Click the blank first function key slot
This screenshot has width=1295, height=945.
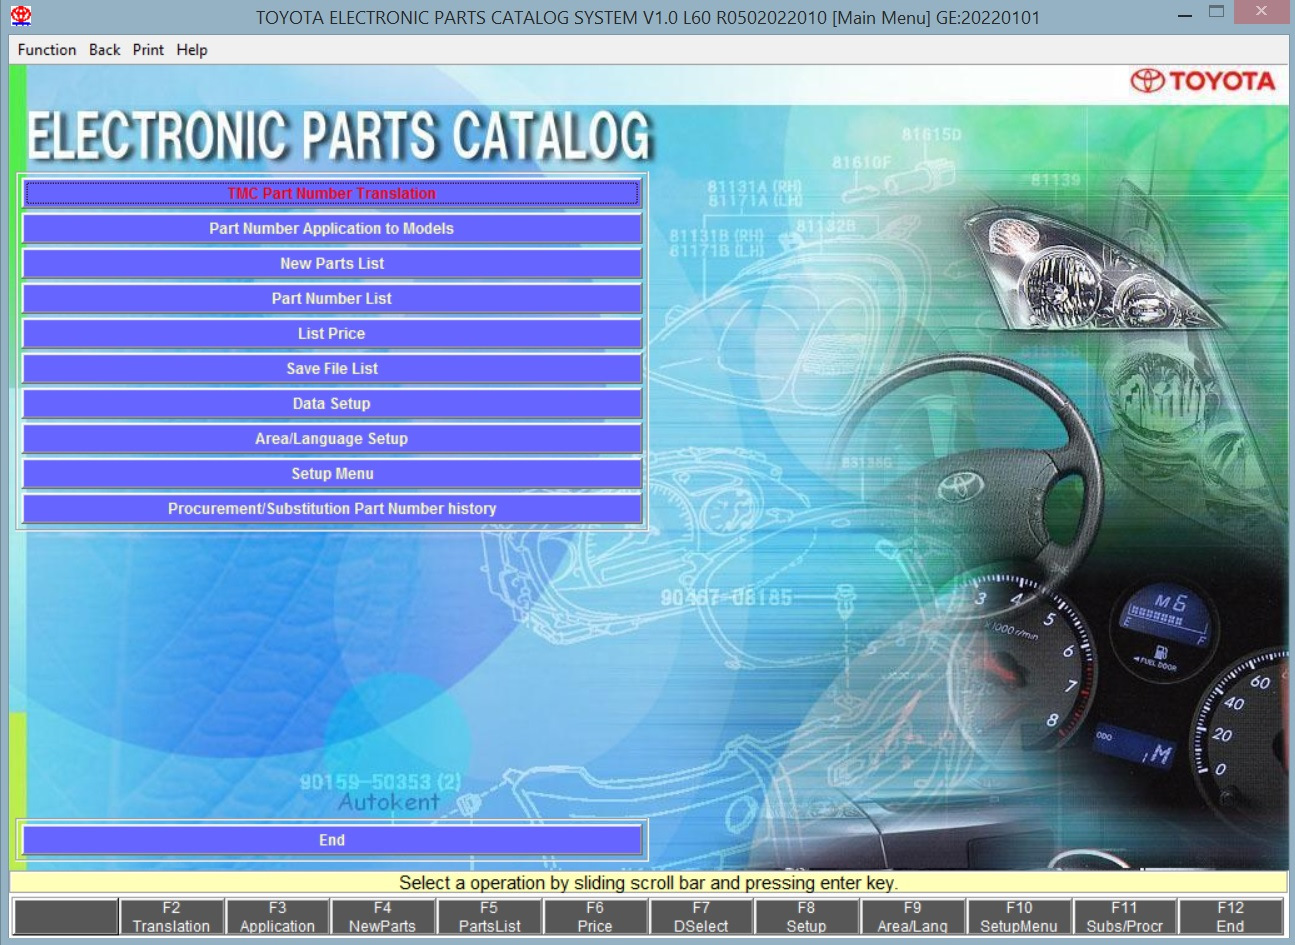point(66,917)
